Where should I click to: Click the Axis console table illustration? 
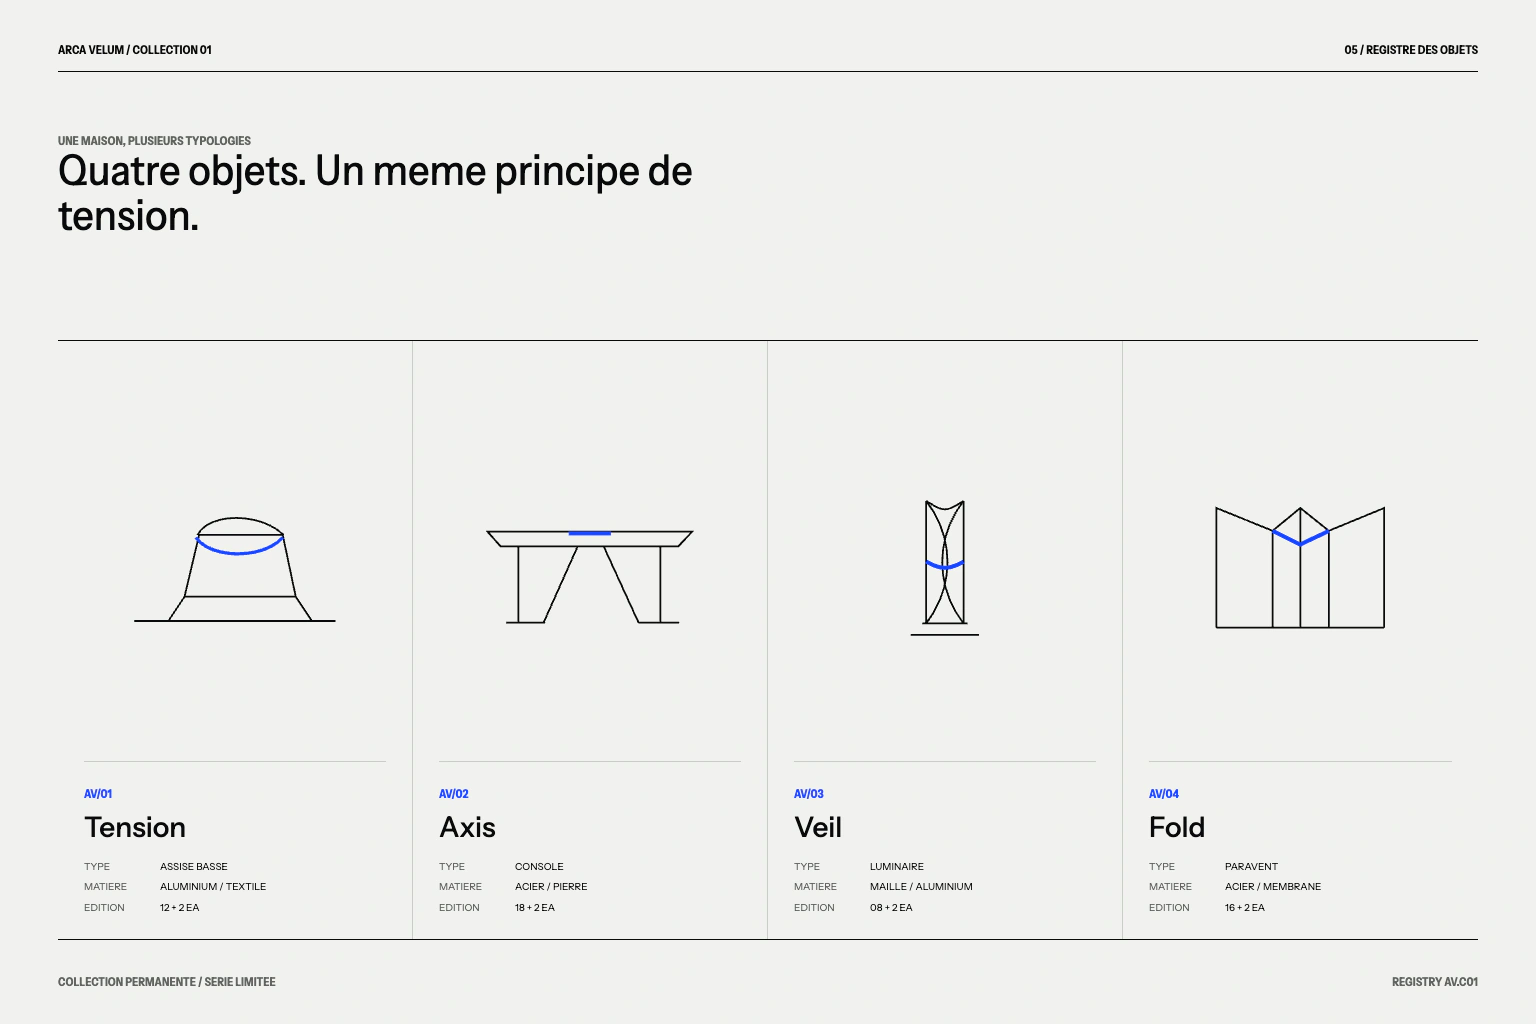point(590,576)
